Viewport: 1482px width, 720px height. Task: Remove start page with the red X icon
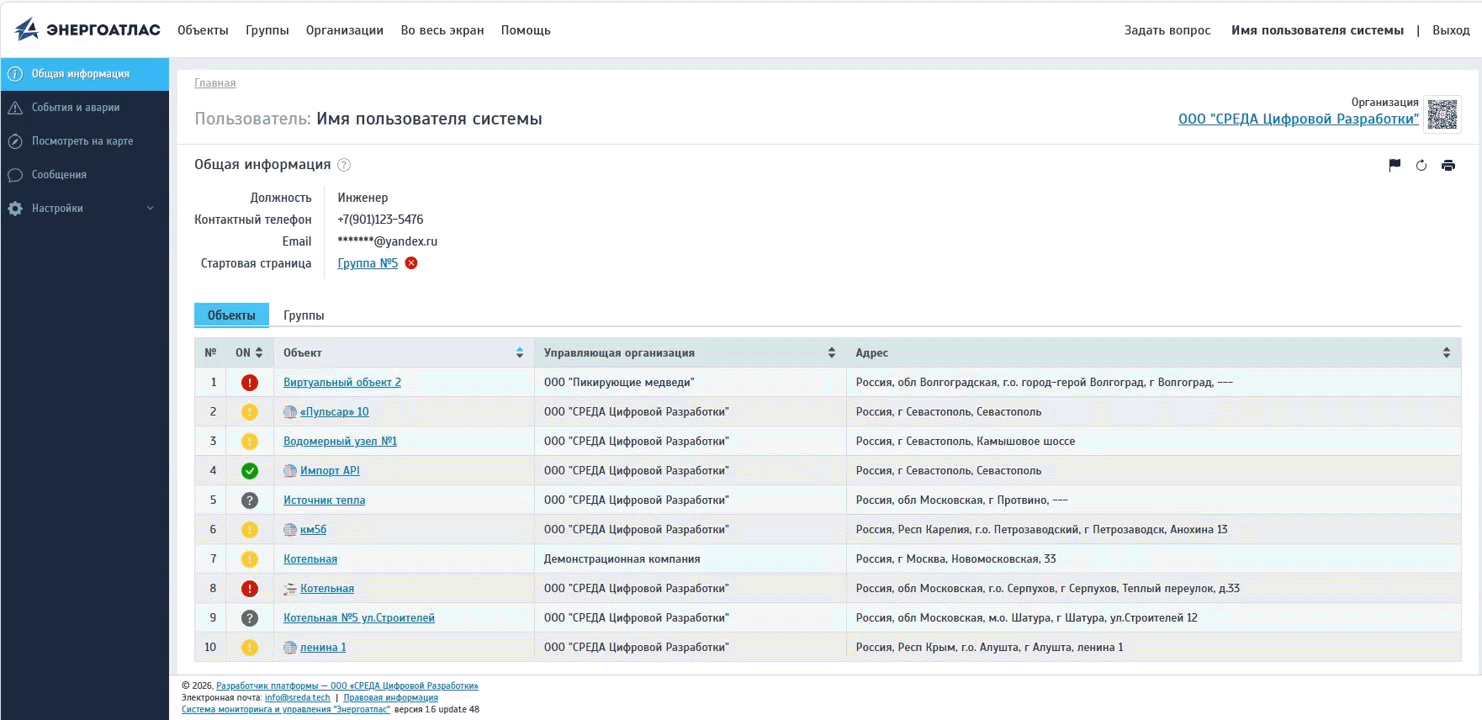pyautogui.click(x=411, y=263)
